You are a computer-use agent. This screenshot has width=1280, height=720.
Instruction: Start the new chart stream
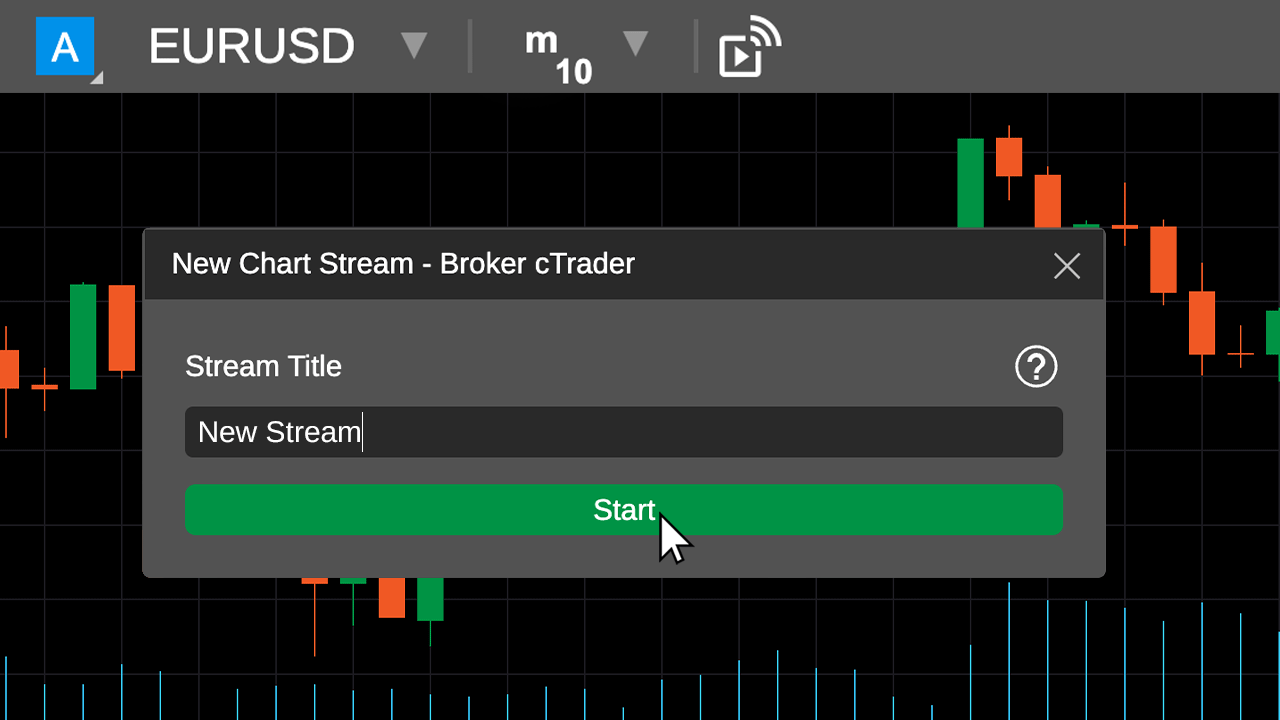(624, 510)
